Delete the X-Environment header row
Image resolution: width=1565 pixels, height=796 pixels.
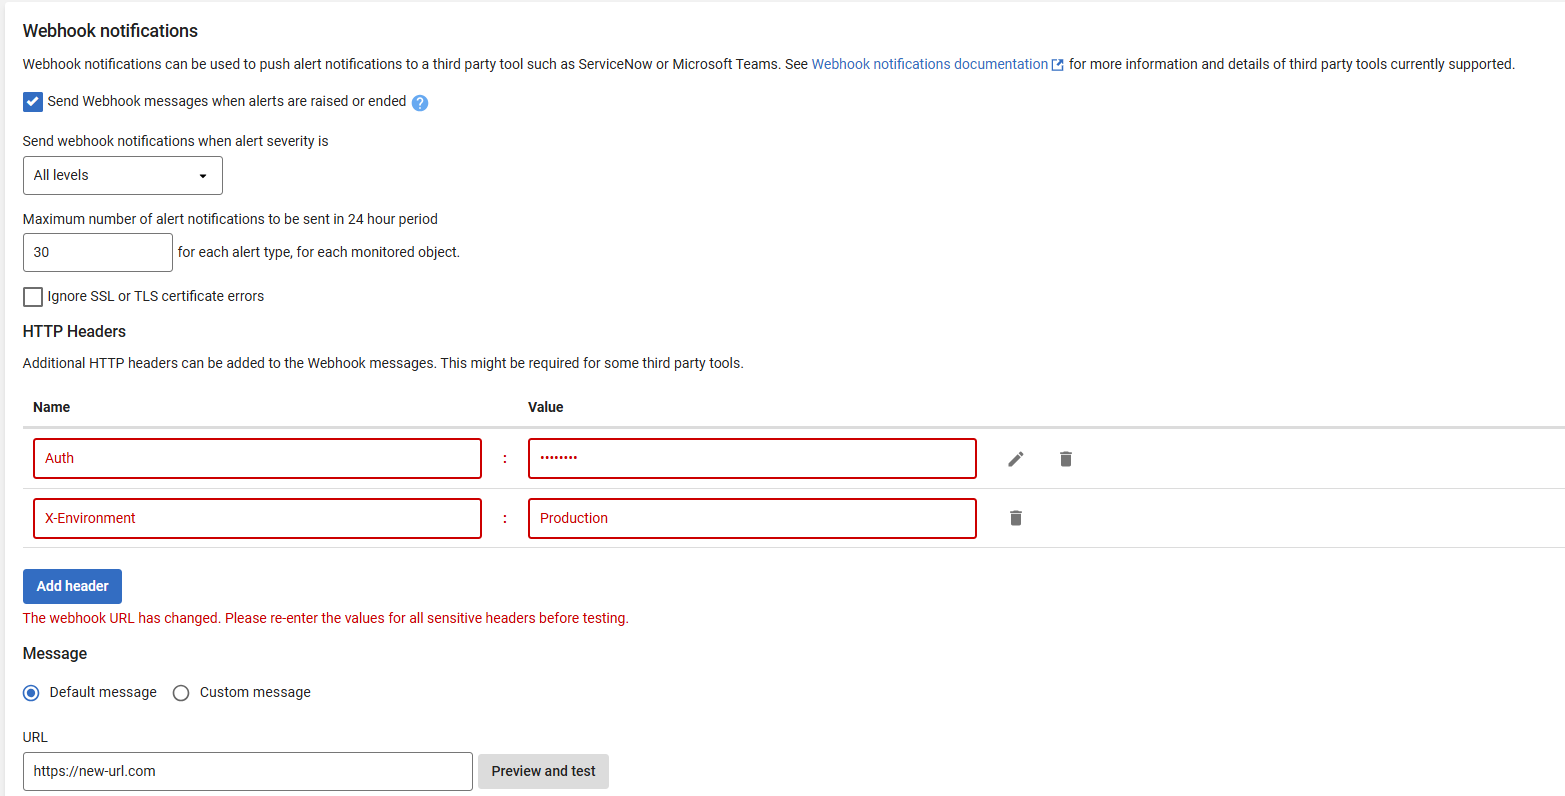[1016, 518]
